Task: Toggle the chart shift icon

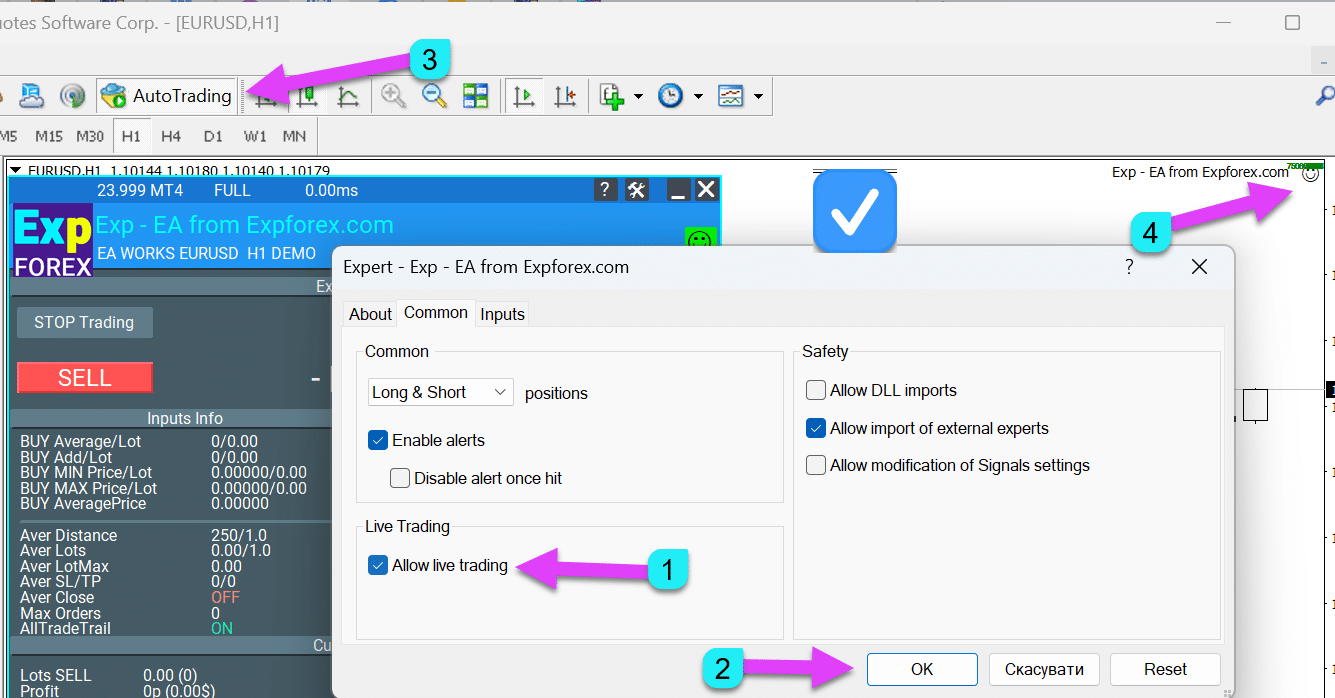Action: 565,96
